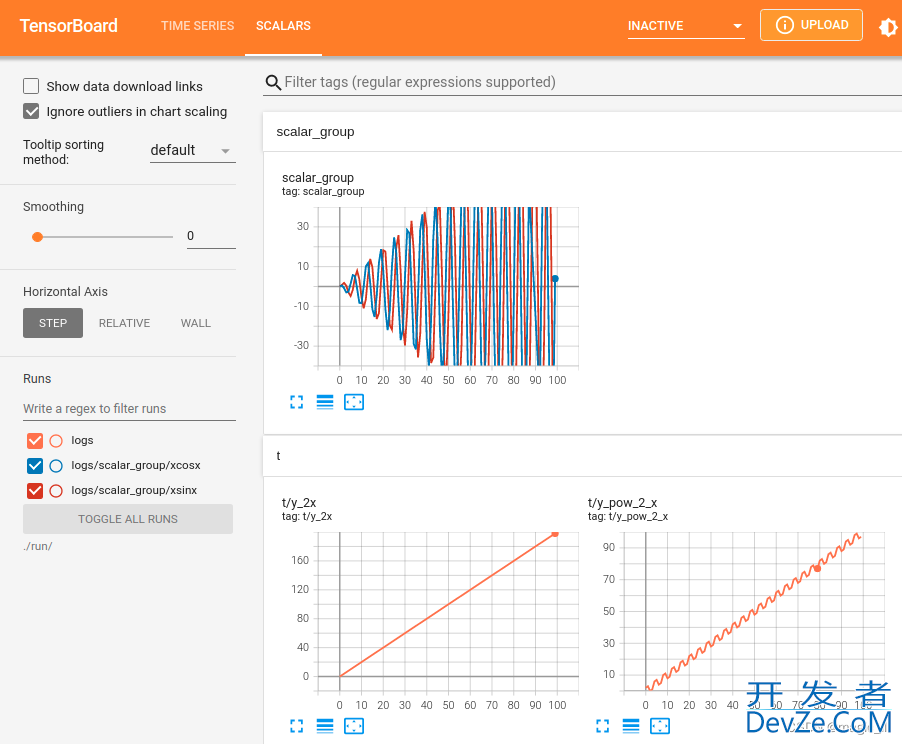Click the 'tag: t/y_2x' label
This screenshot has height=744, width=902.
(307, 517)
